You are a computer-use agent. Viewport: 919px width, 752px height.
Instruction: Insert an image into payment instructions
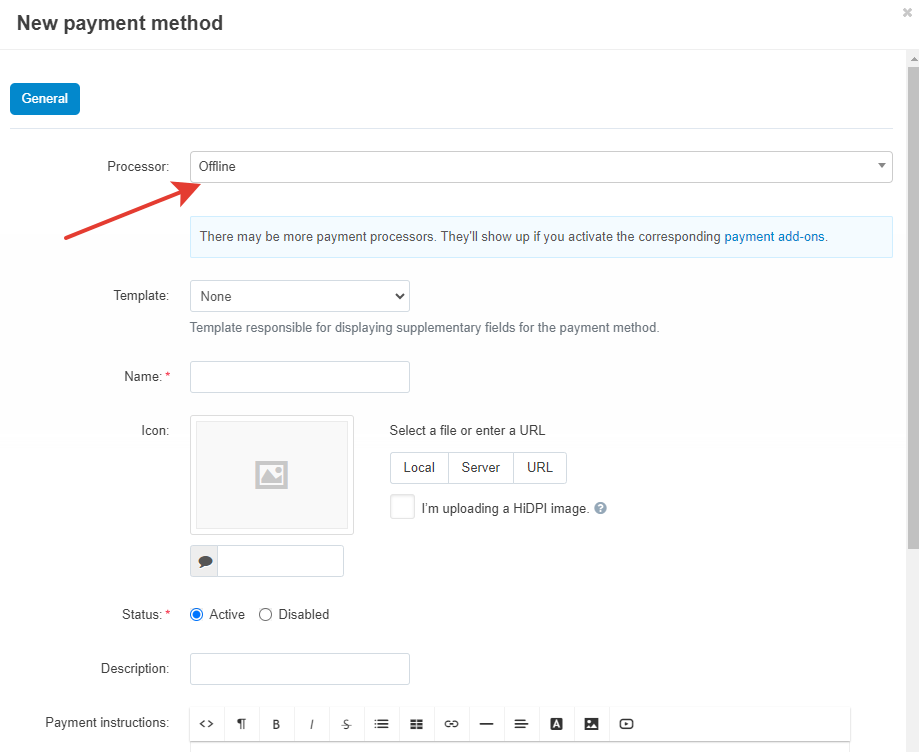(591, 724)
